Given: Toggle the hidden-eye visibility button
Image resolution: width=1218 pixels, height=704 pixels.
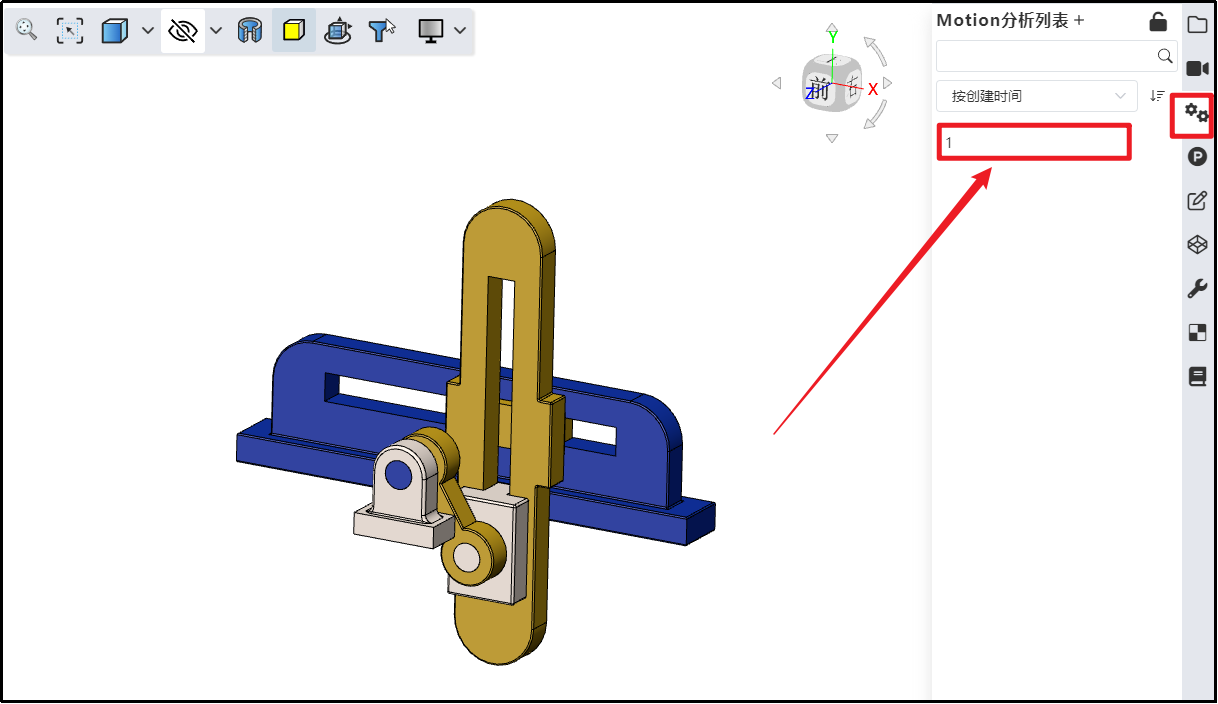Looking at the screenshot, I should click(x=183, y=31).
